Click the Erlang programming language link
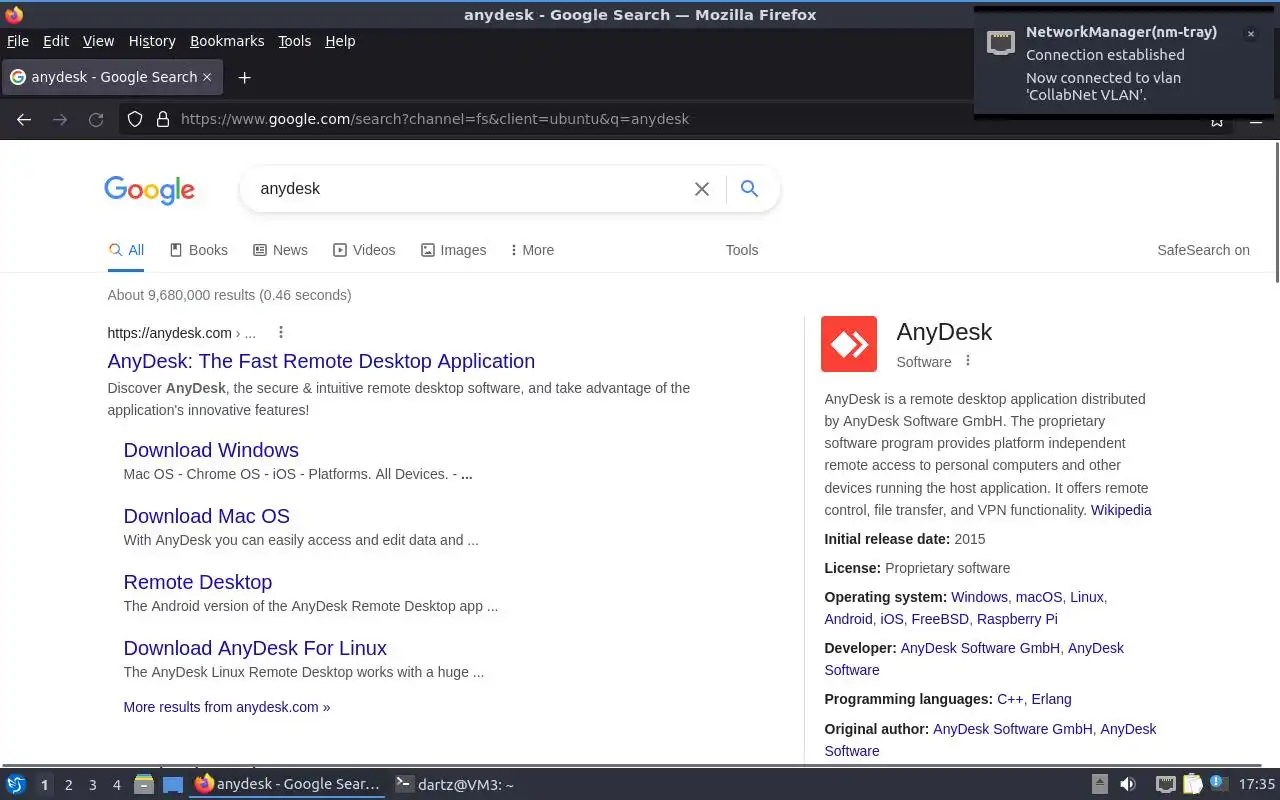 pos(1051,699)
